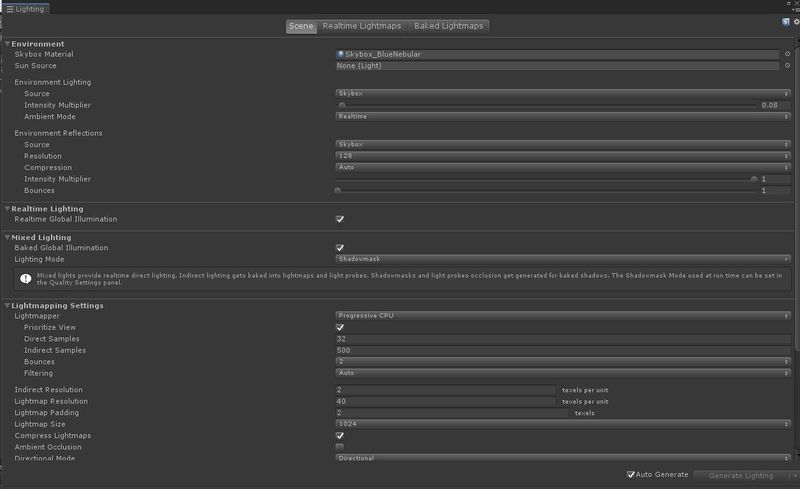Viewport: 800px width, 489px height.
Task: Collapse the Mixed Lighting section
Action: pos(8,237)
